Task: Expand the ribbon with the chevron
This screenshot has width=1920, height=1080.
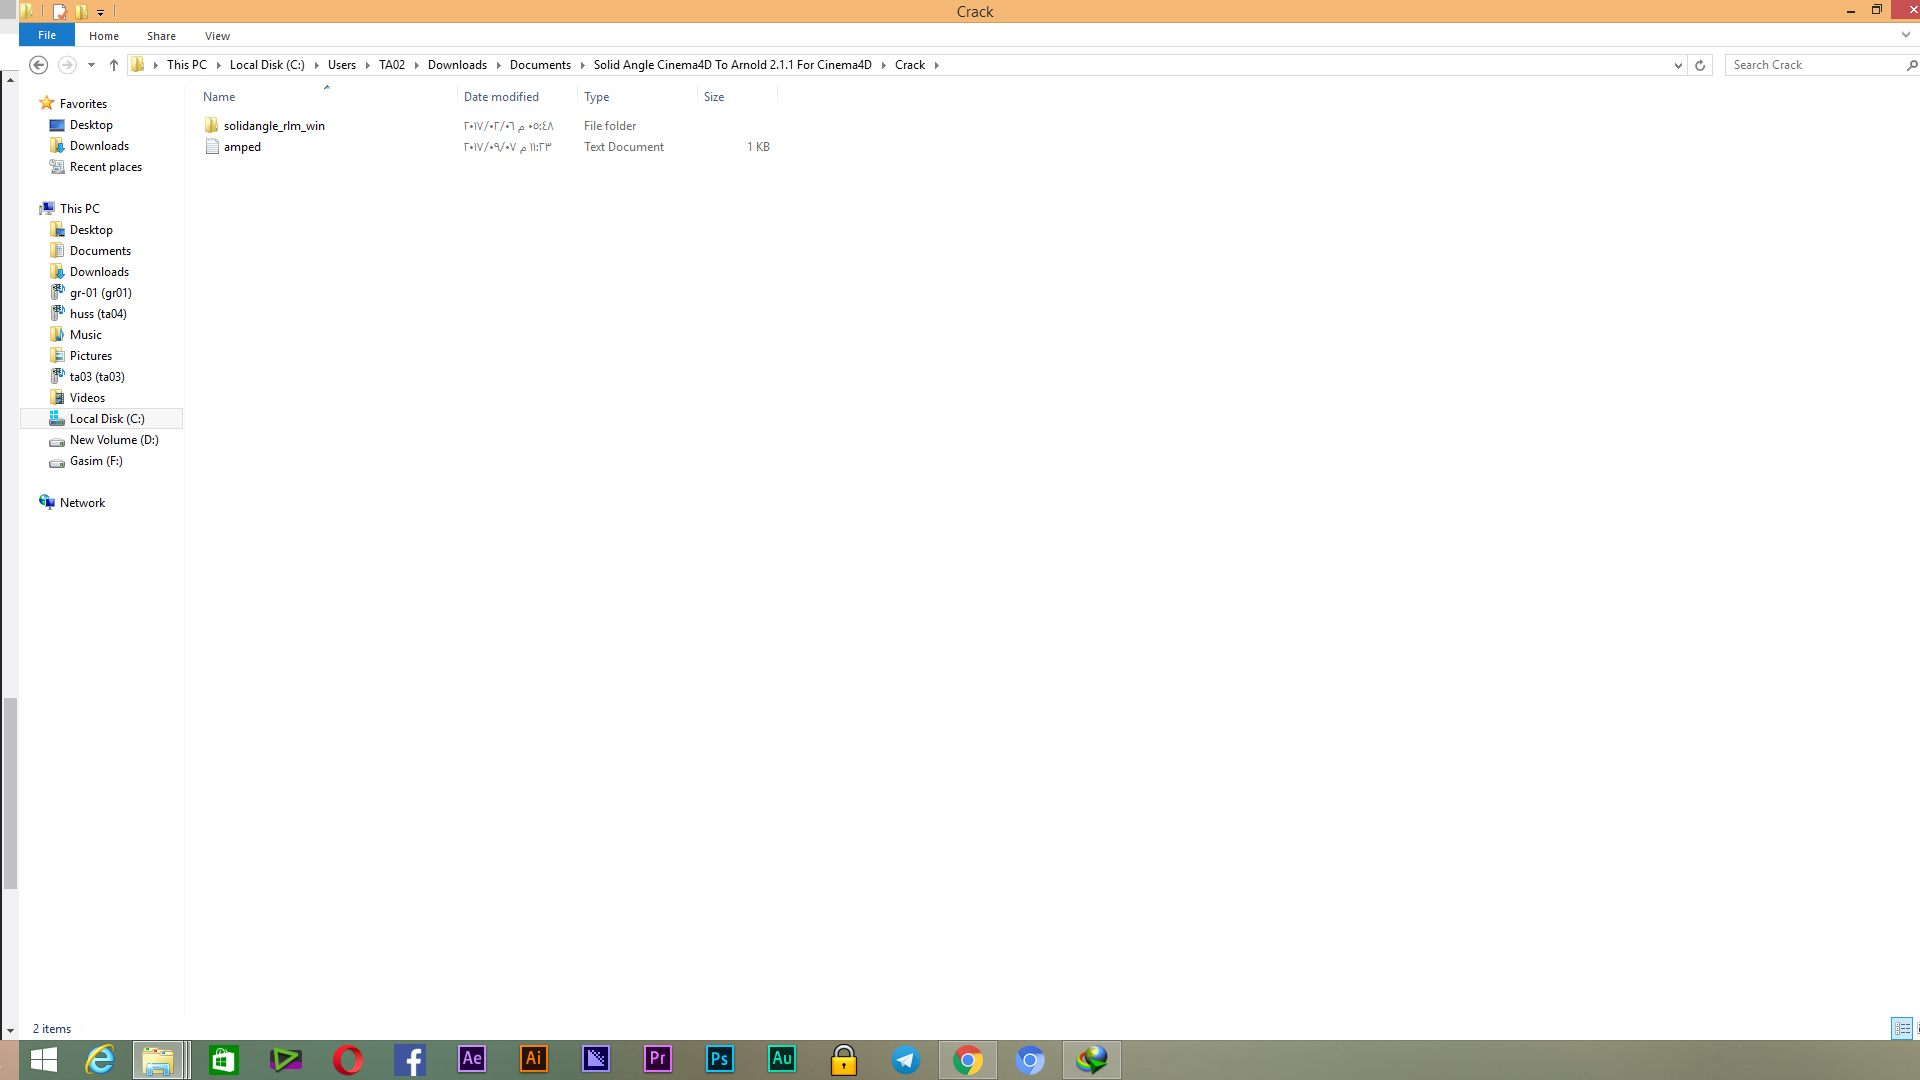Action: tap(1905, 35)
